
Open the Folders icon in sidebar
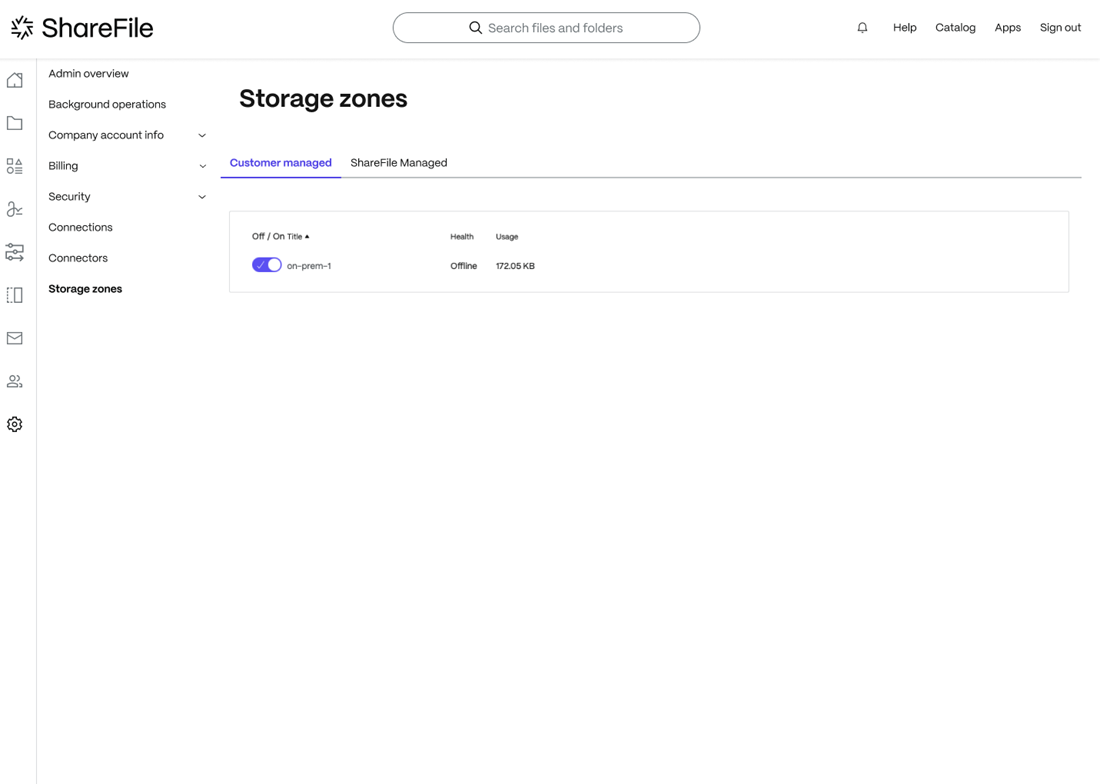click(15, 123)
